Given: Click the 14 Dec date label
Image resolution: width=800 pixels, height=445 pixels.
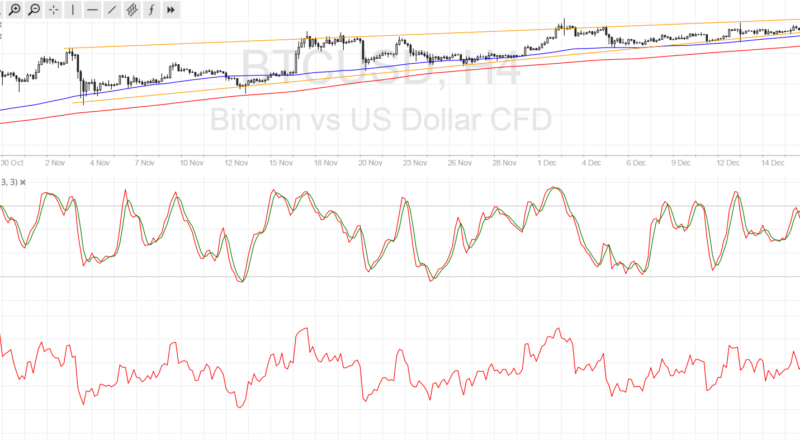Looking at the screenshot, I should (773, 163).
